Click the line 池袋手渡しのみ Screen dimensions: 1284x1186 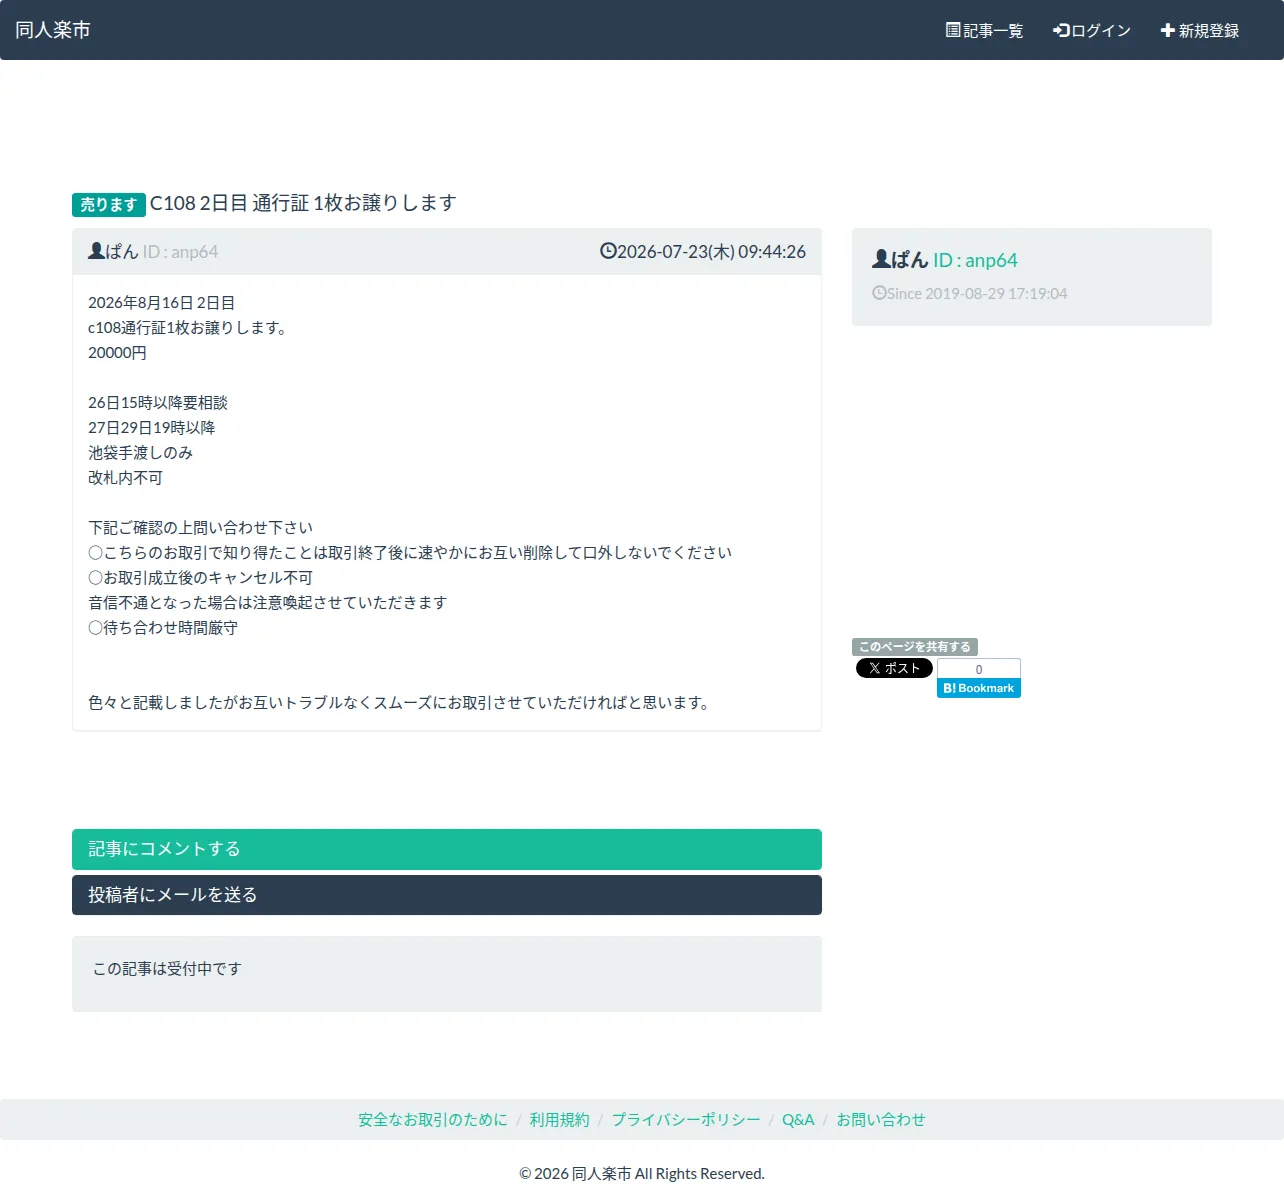(x=140, y=453)
